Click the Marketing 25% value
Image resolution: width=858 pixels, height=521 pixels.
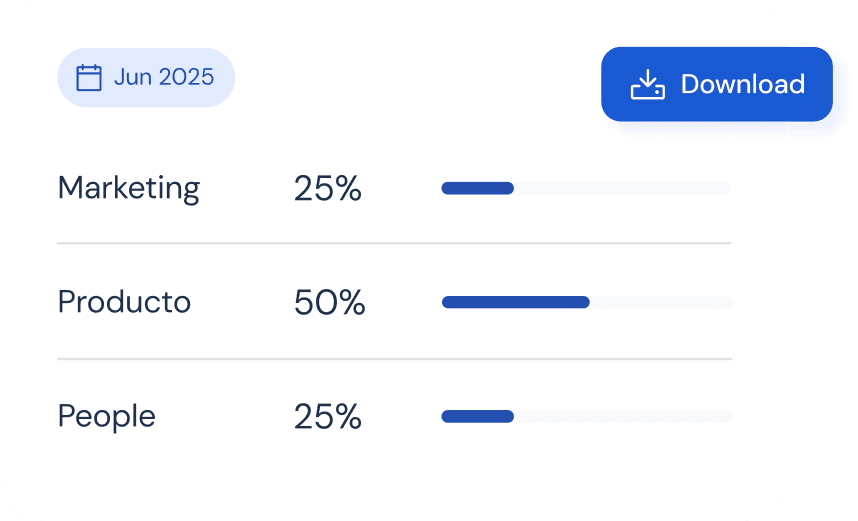click(327, 188)
